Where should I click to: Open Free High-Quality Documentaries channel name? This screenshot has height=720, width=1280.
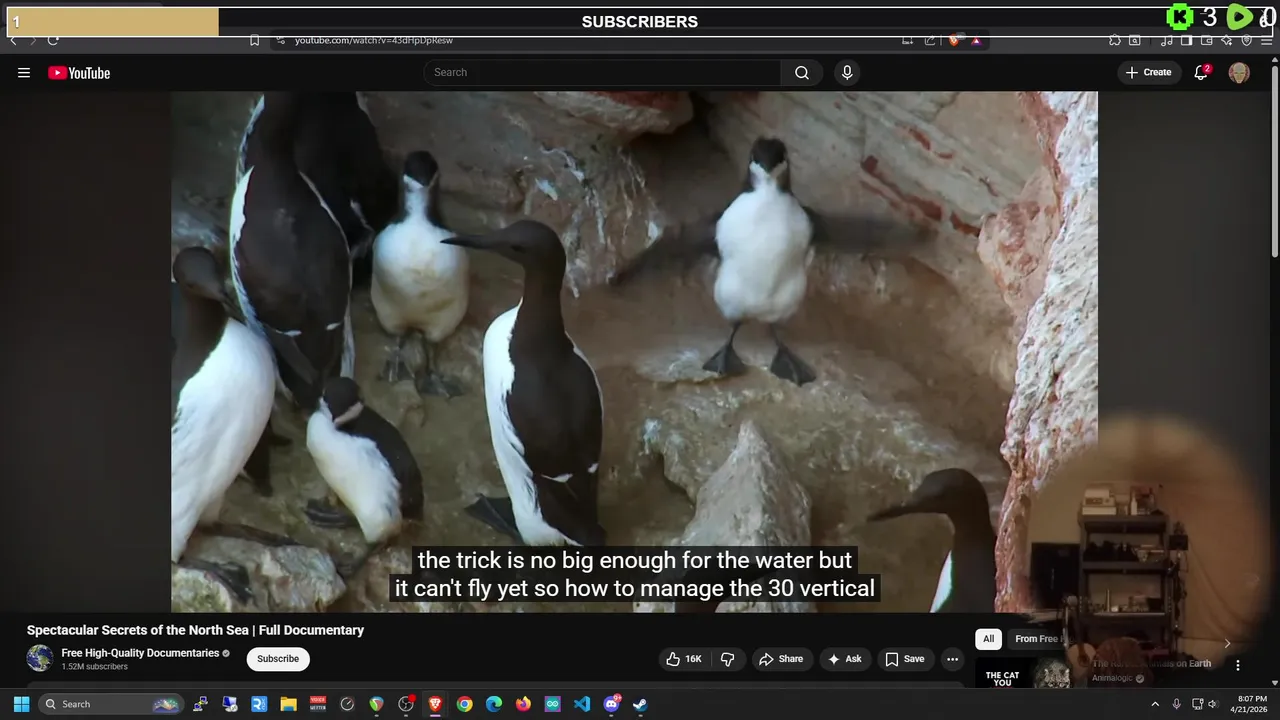tap(140, 653)
